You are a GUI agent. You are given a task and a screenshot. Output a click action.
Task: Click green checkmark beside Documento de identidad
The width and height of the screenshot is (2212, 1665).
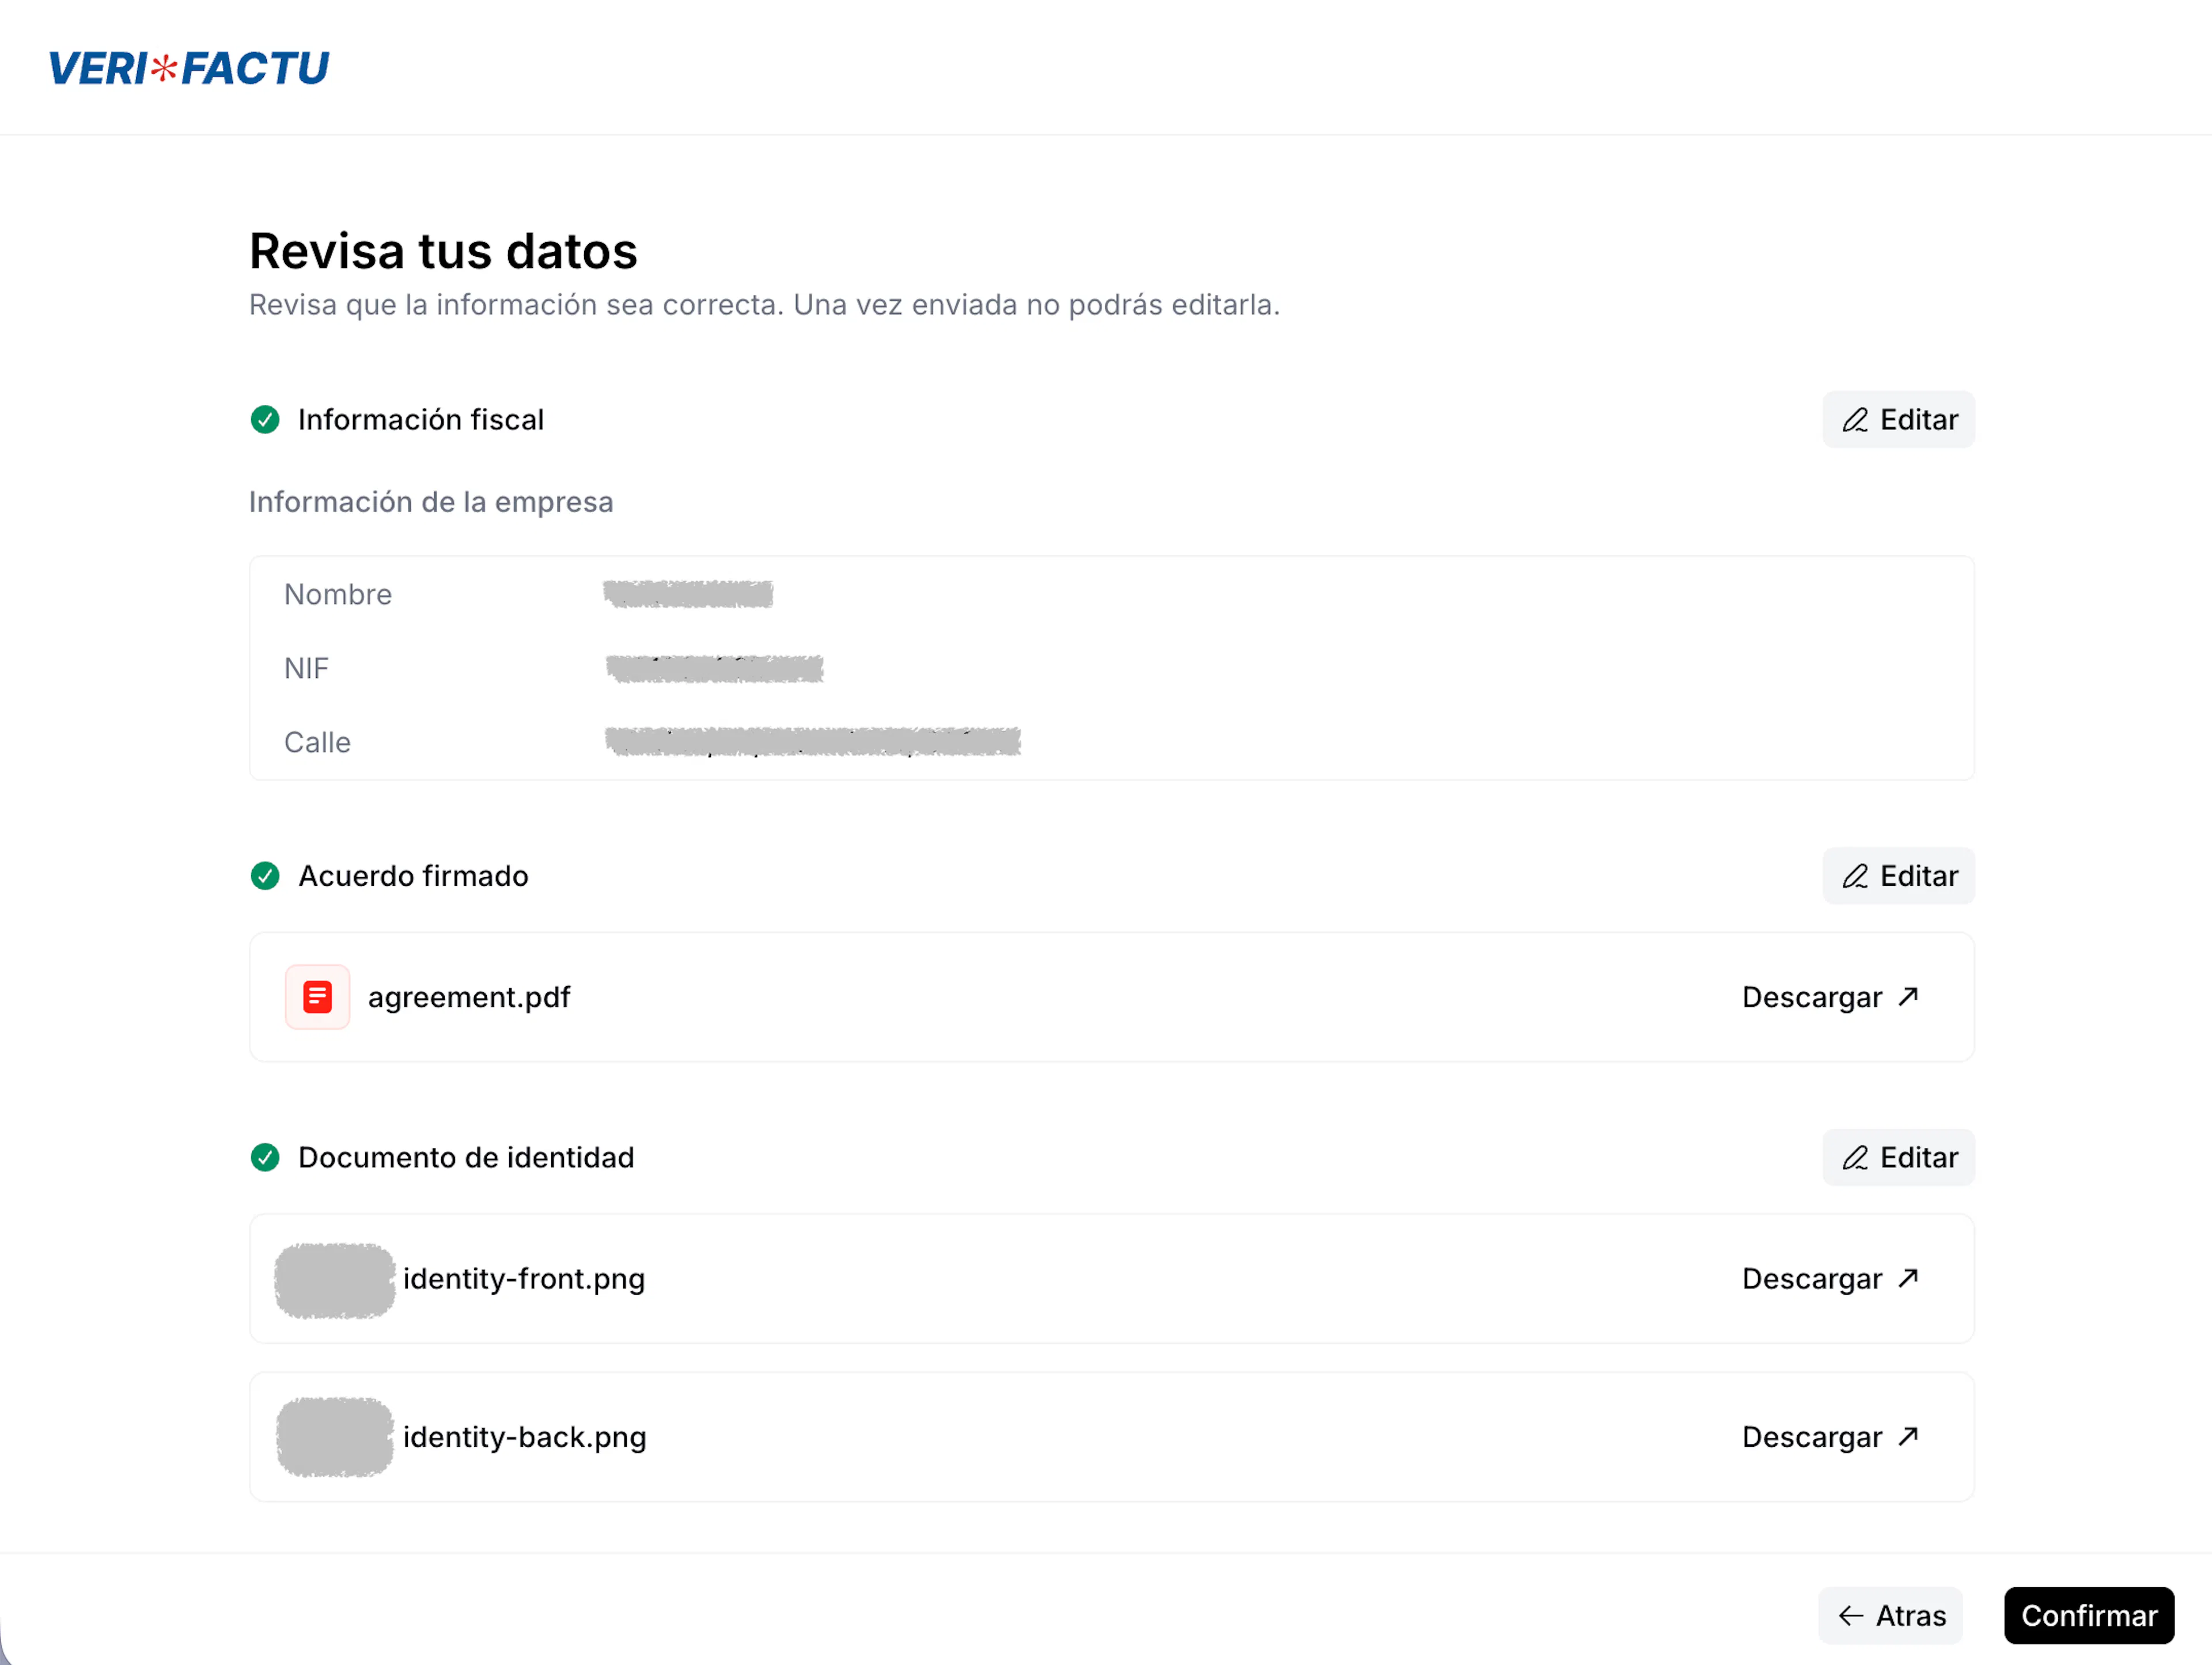coord(265,1158)
